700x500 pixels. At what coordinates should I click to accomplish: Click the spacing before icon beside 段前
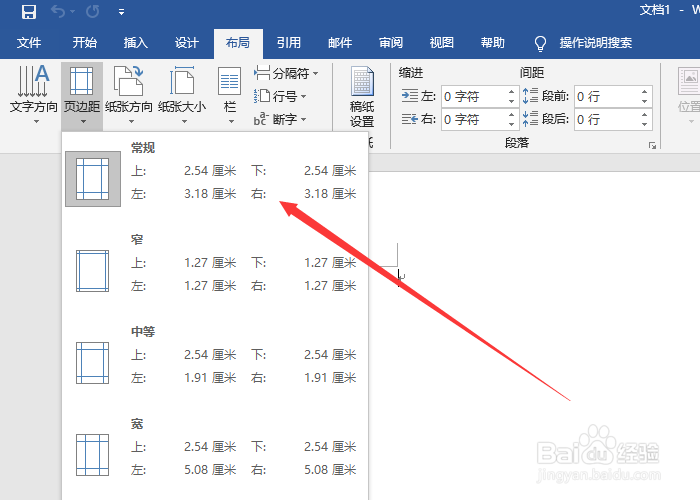pyautogui.click(x=530, y=96)
